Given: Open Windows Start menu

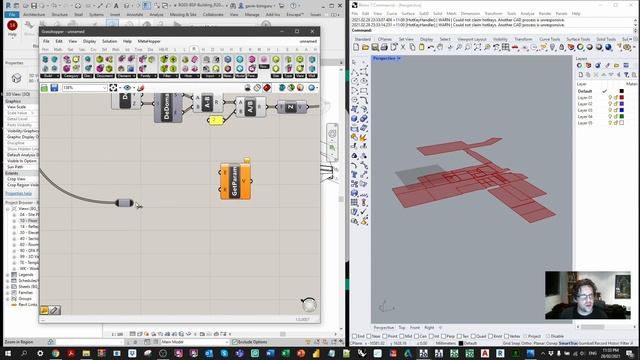Looking at the screenshot, I should 7,353.
